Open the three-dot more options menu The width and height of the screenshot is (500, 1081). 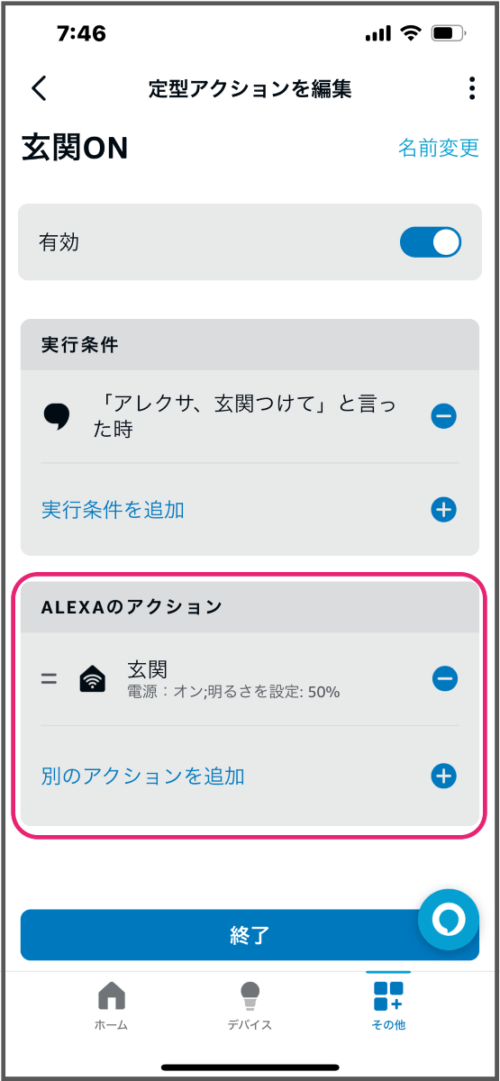pos(472,89)
